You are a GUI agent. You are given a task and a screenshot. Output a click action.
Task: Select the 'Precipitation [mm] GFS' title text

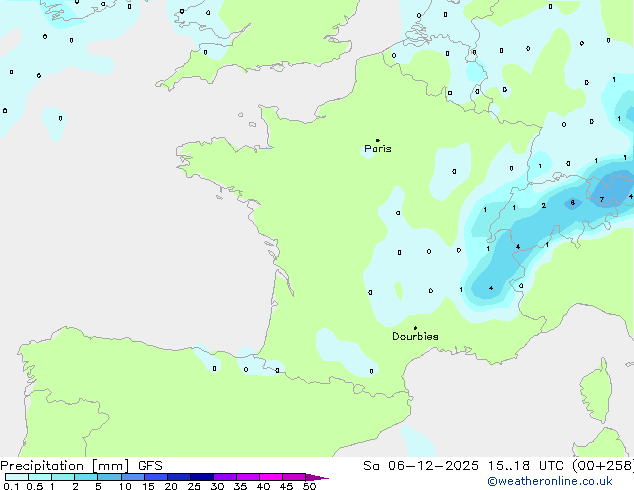[81, 466]
